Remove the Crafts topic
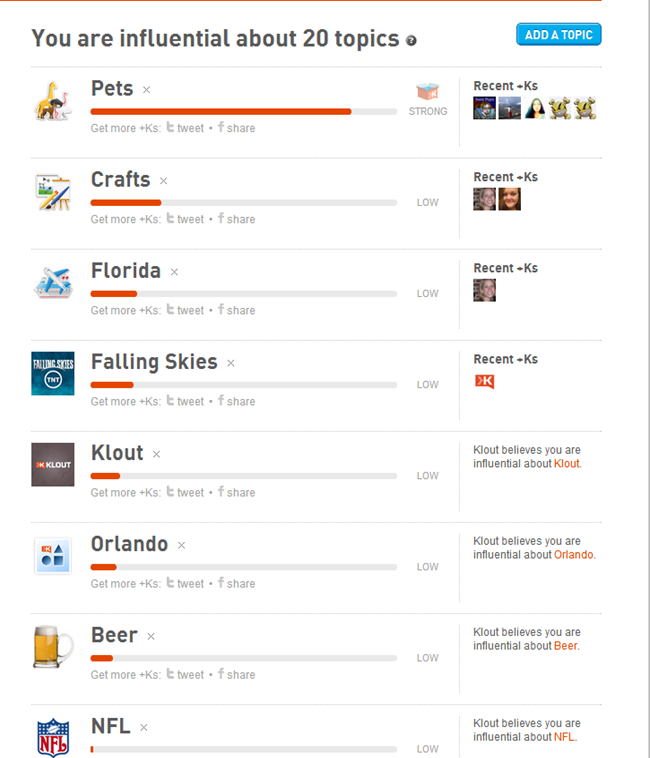The width and height of the screenshot is (650, 758). coord(164,181)
